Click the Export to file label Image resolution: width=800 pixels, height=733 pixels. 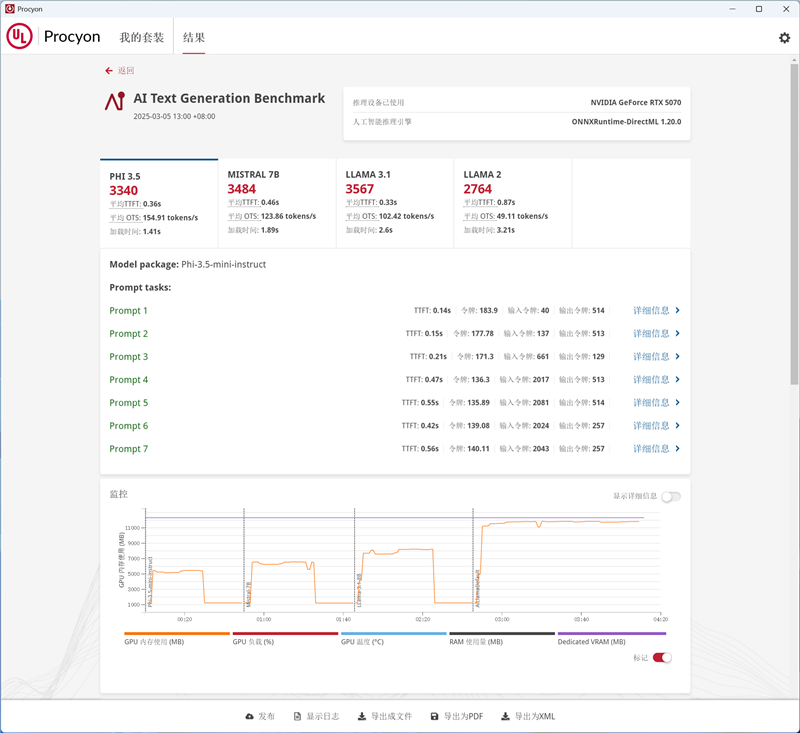pyautogui.click(x=391, y=717)
